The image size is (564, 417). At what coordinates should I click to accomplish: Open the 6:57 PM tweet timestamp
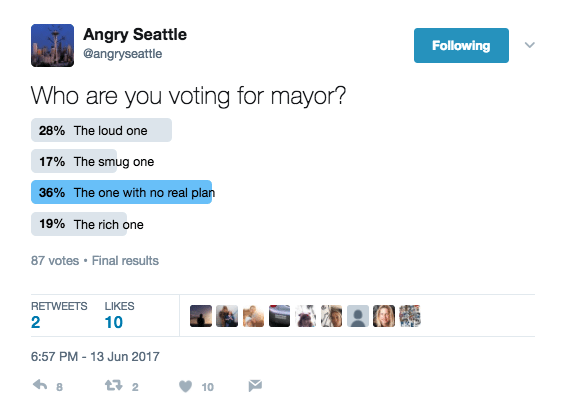click(x=95, y=357)
